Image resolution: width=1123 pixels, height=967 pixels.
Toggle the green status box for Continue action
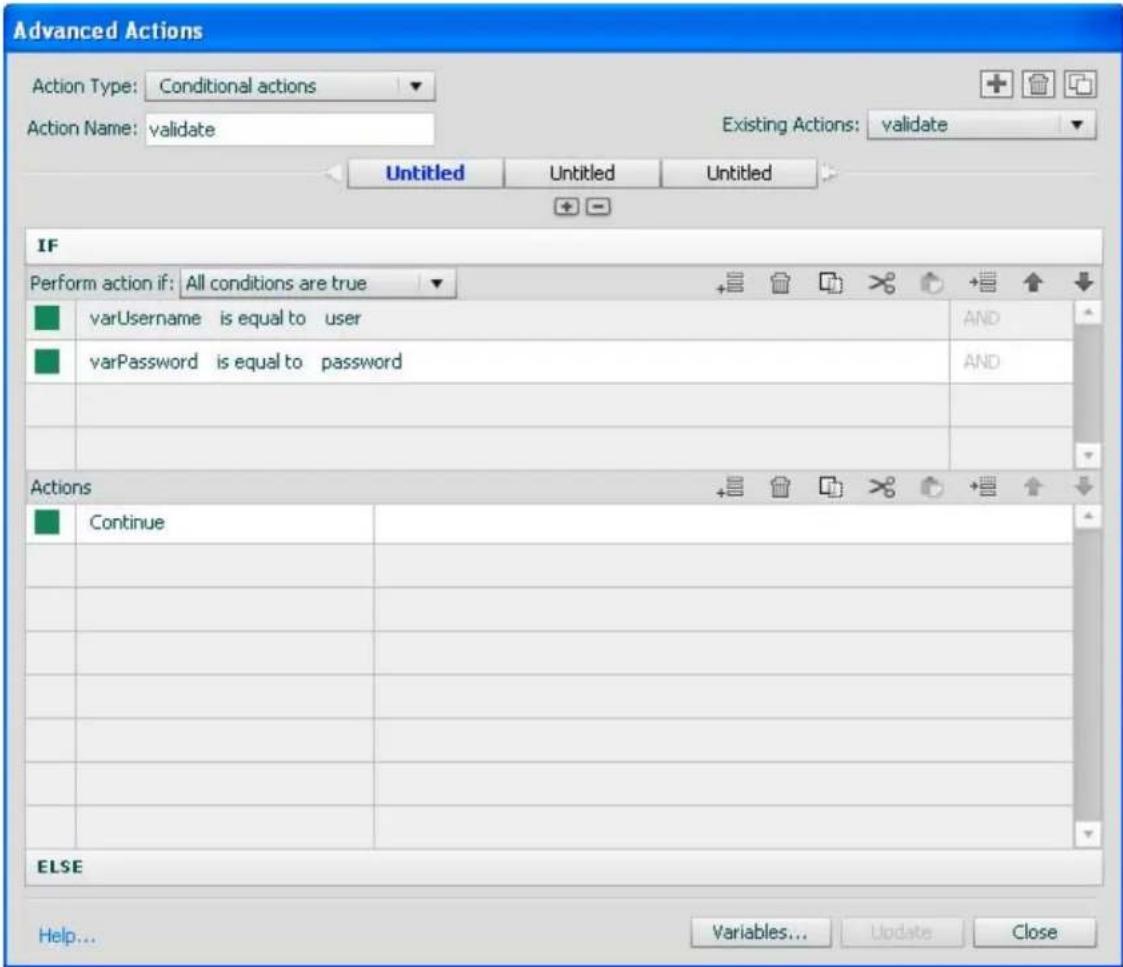coord(47,522)
